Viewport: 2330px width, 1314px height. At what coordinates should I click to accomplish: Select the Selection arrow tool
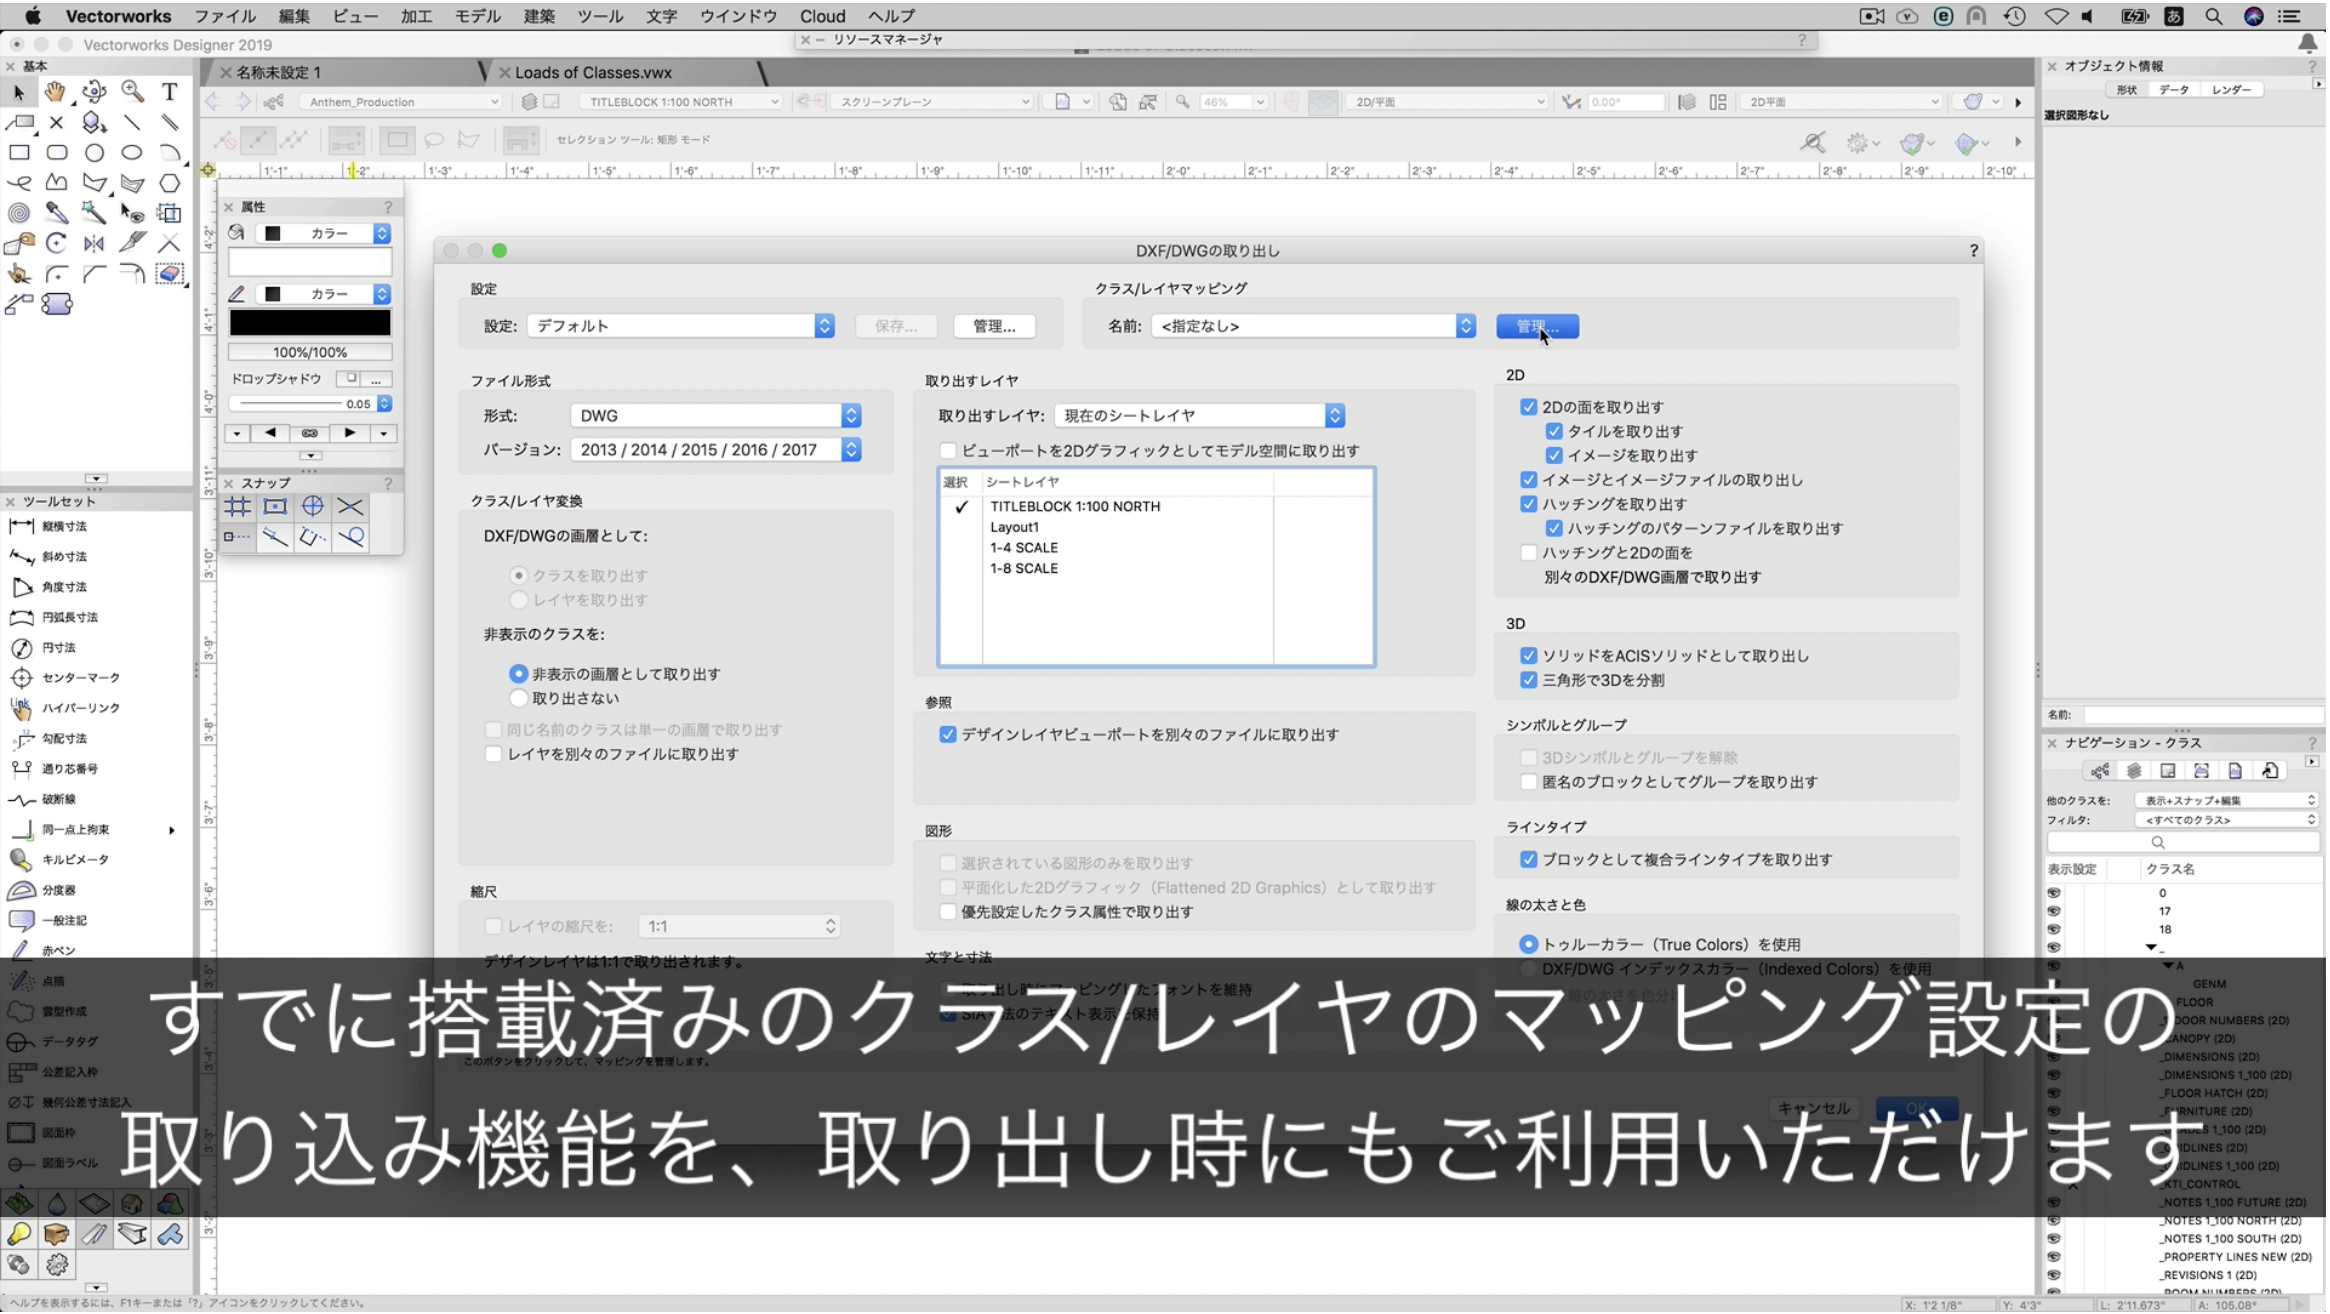pyautogui.click(x=18, y=92)
